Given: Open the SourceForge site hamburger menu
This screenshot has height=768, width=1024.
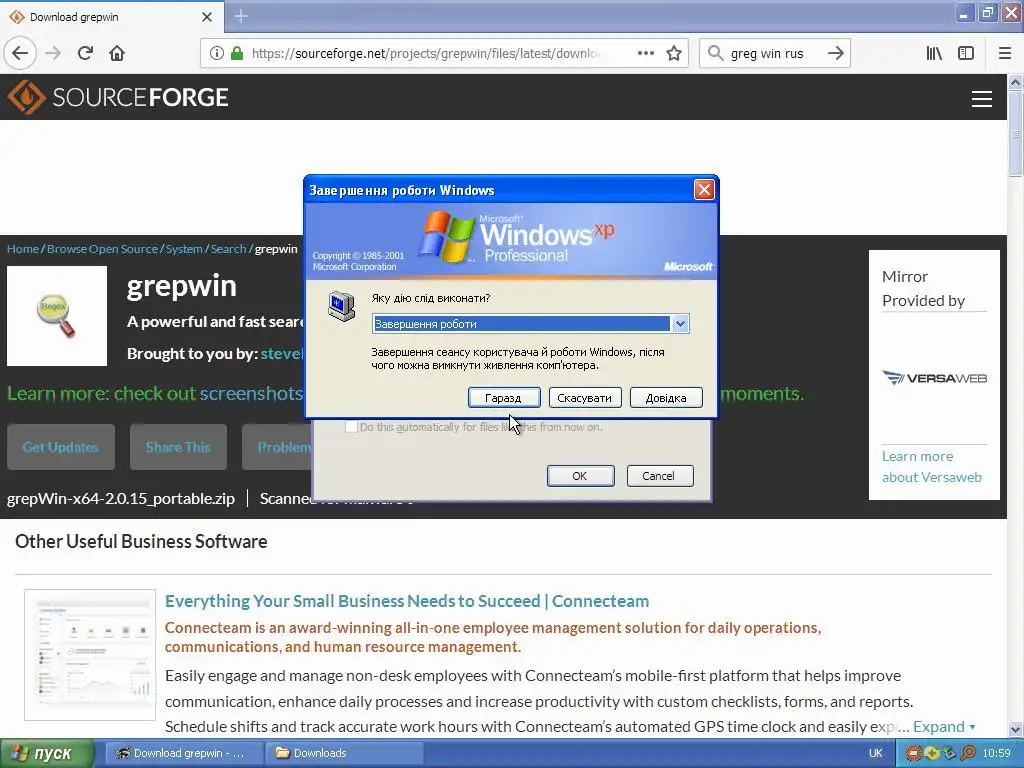Looking at the screenshot, I should (982, 99).
